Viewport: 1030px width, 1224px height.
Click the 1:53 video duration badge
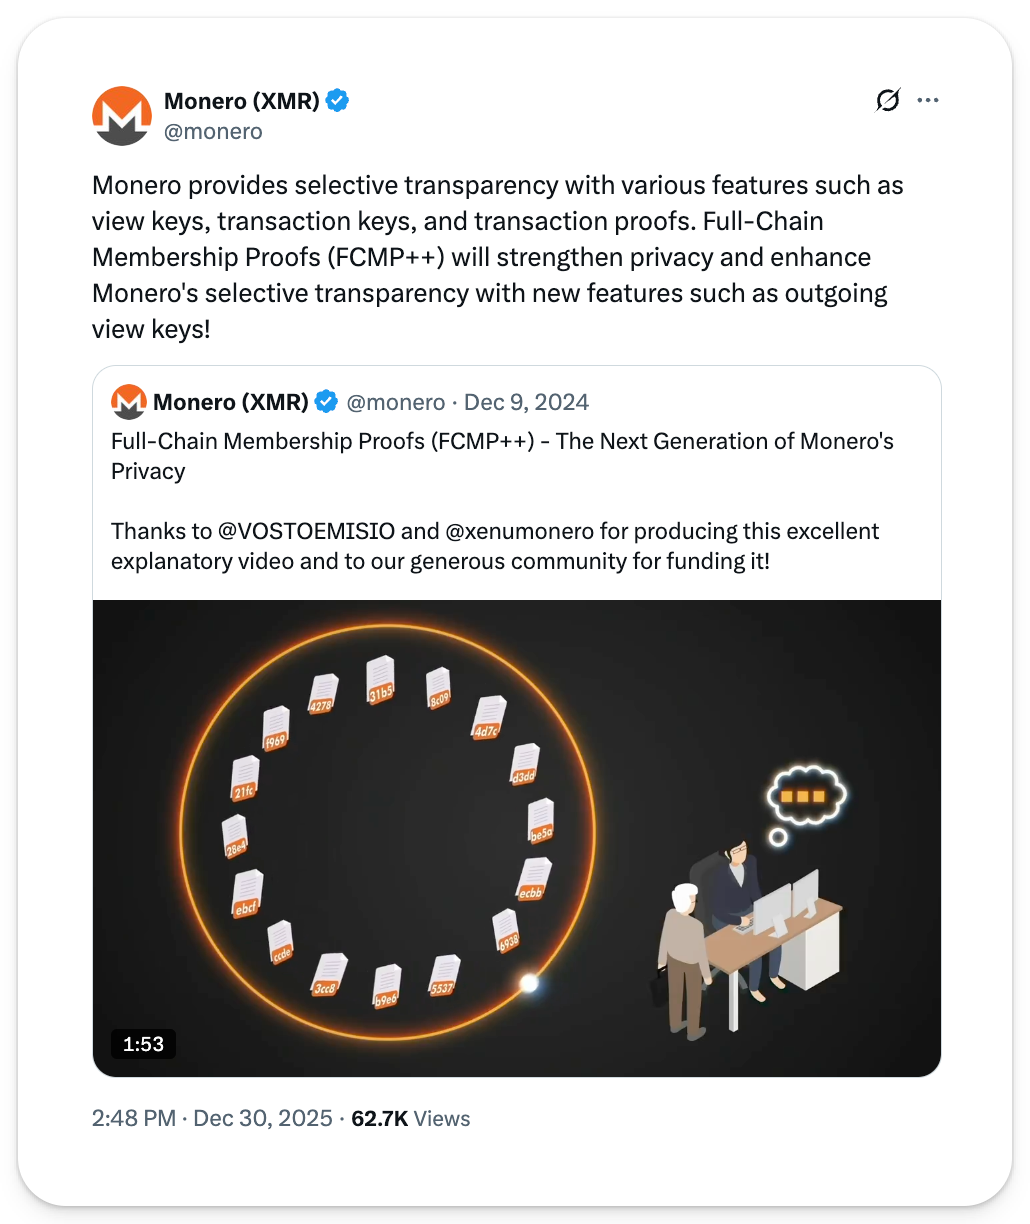click(143, 1044)
